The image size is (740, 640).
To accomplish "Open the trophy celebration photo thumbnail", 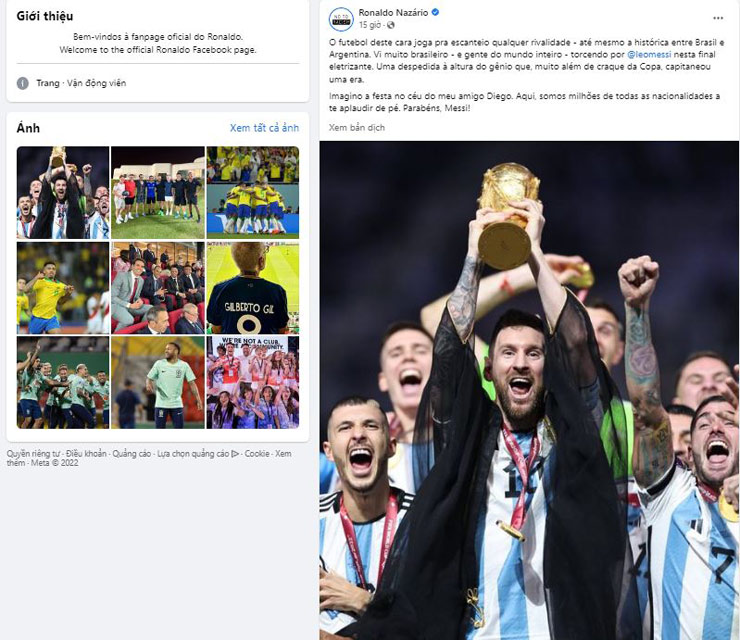I will (x=63, y=193).
